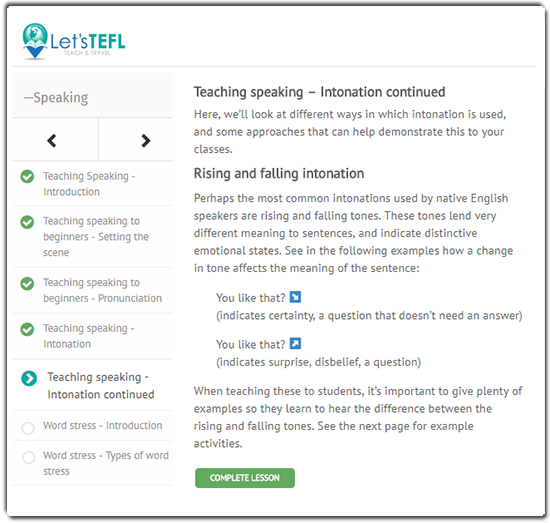Select circle beside Types of word stress
Screen dimensions: 550x523
click(29, 457)
